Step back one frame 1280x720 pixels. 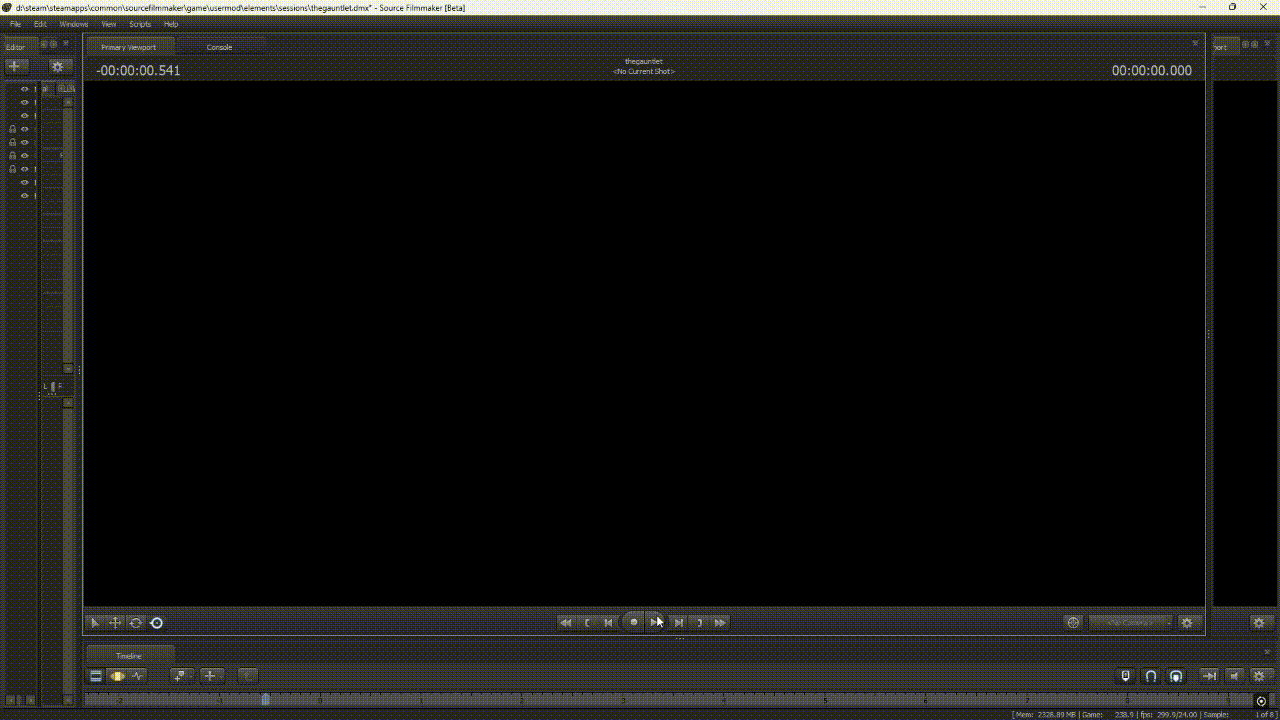(608, 622)
